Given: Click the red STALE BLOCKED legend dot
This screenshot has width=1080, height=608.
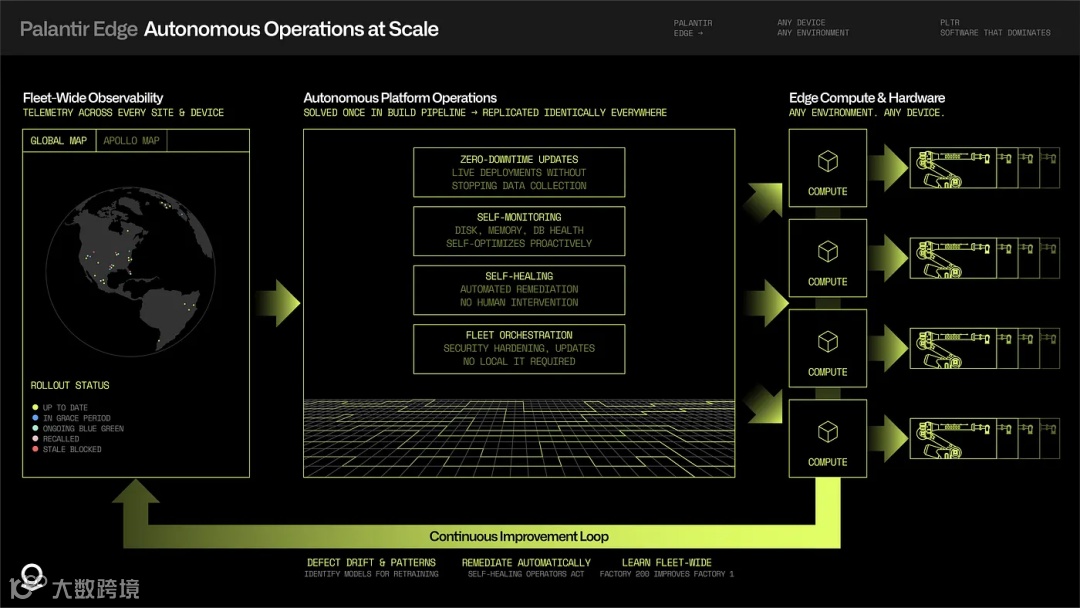Looking at the screenshot, I should click(35, 449).
